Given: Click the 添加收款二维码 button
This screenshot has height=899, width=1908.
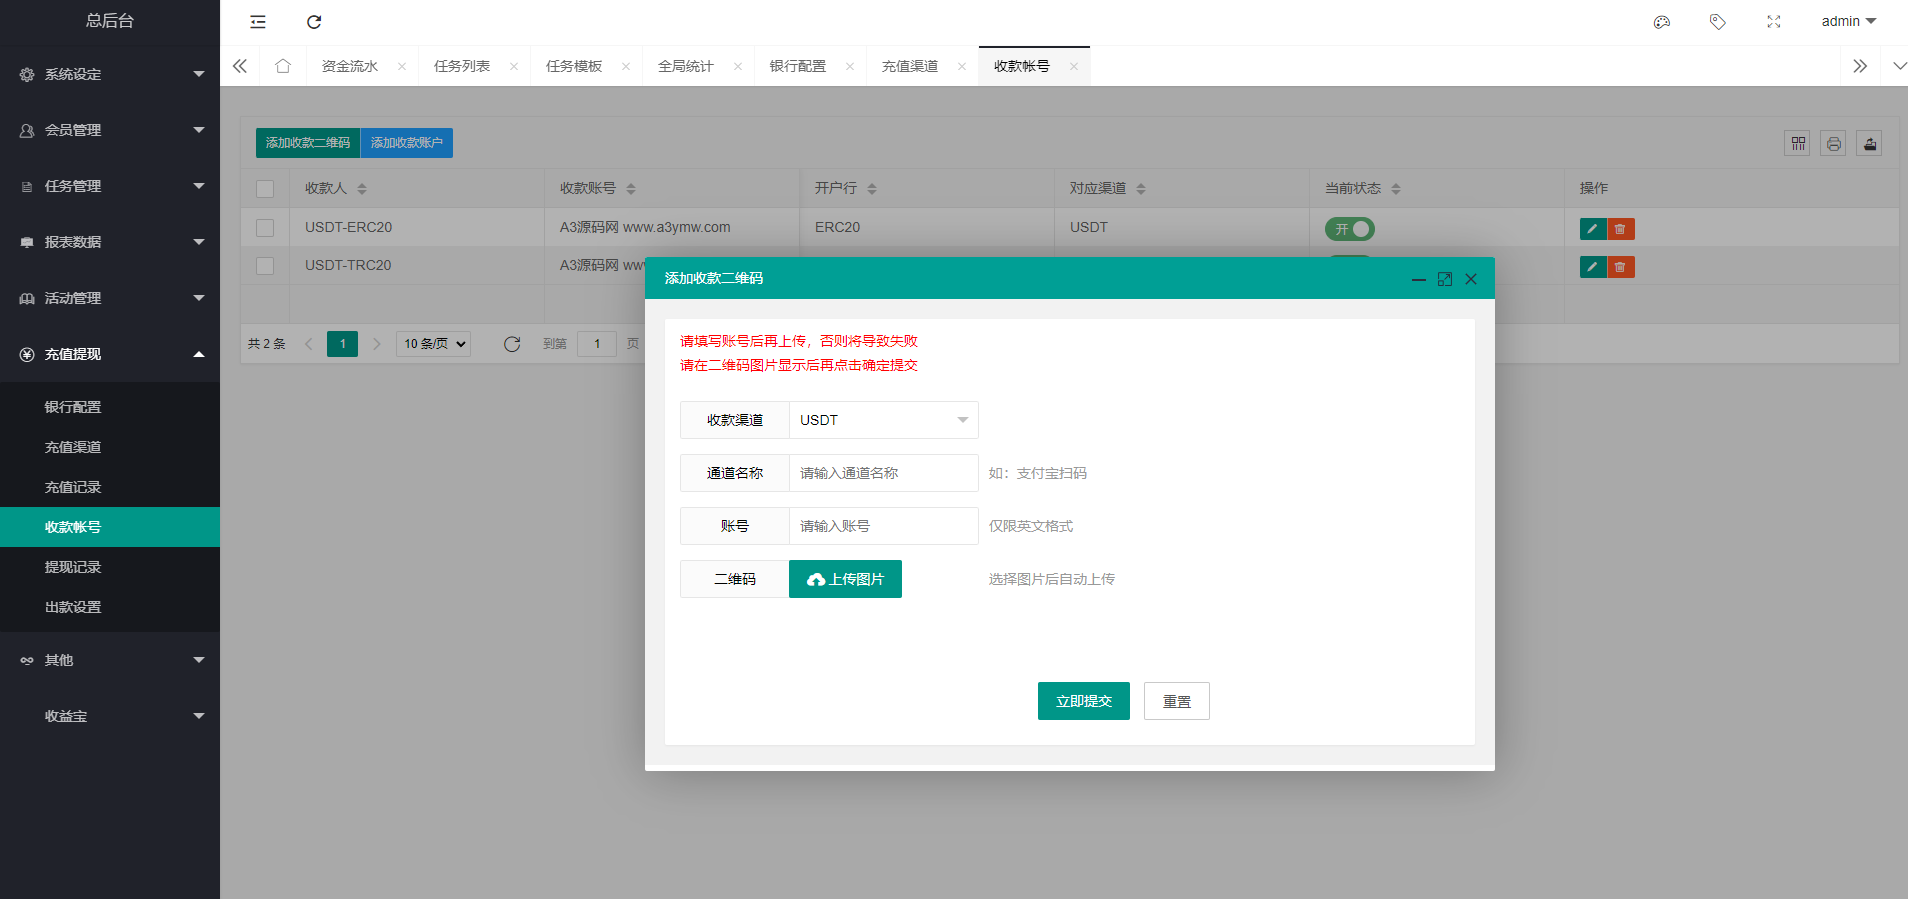Looking at the screenshot, I should [308, 143].
